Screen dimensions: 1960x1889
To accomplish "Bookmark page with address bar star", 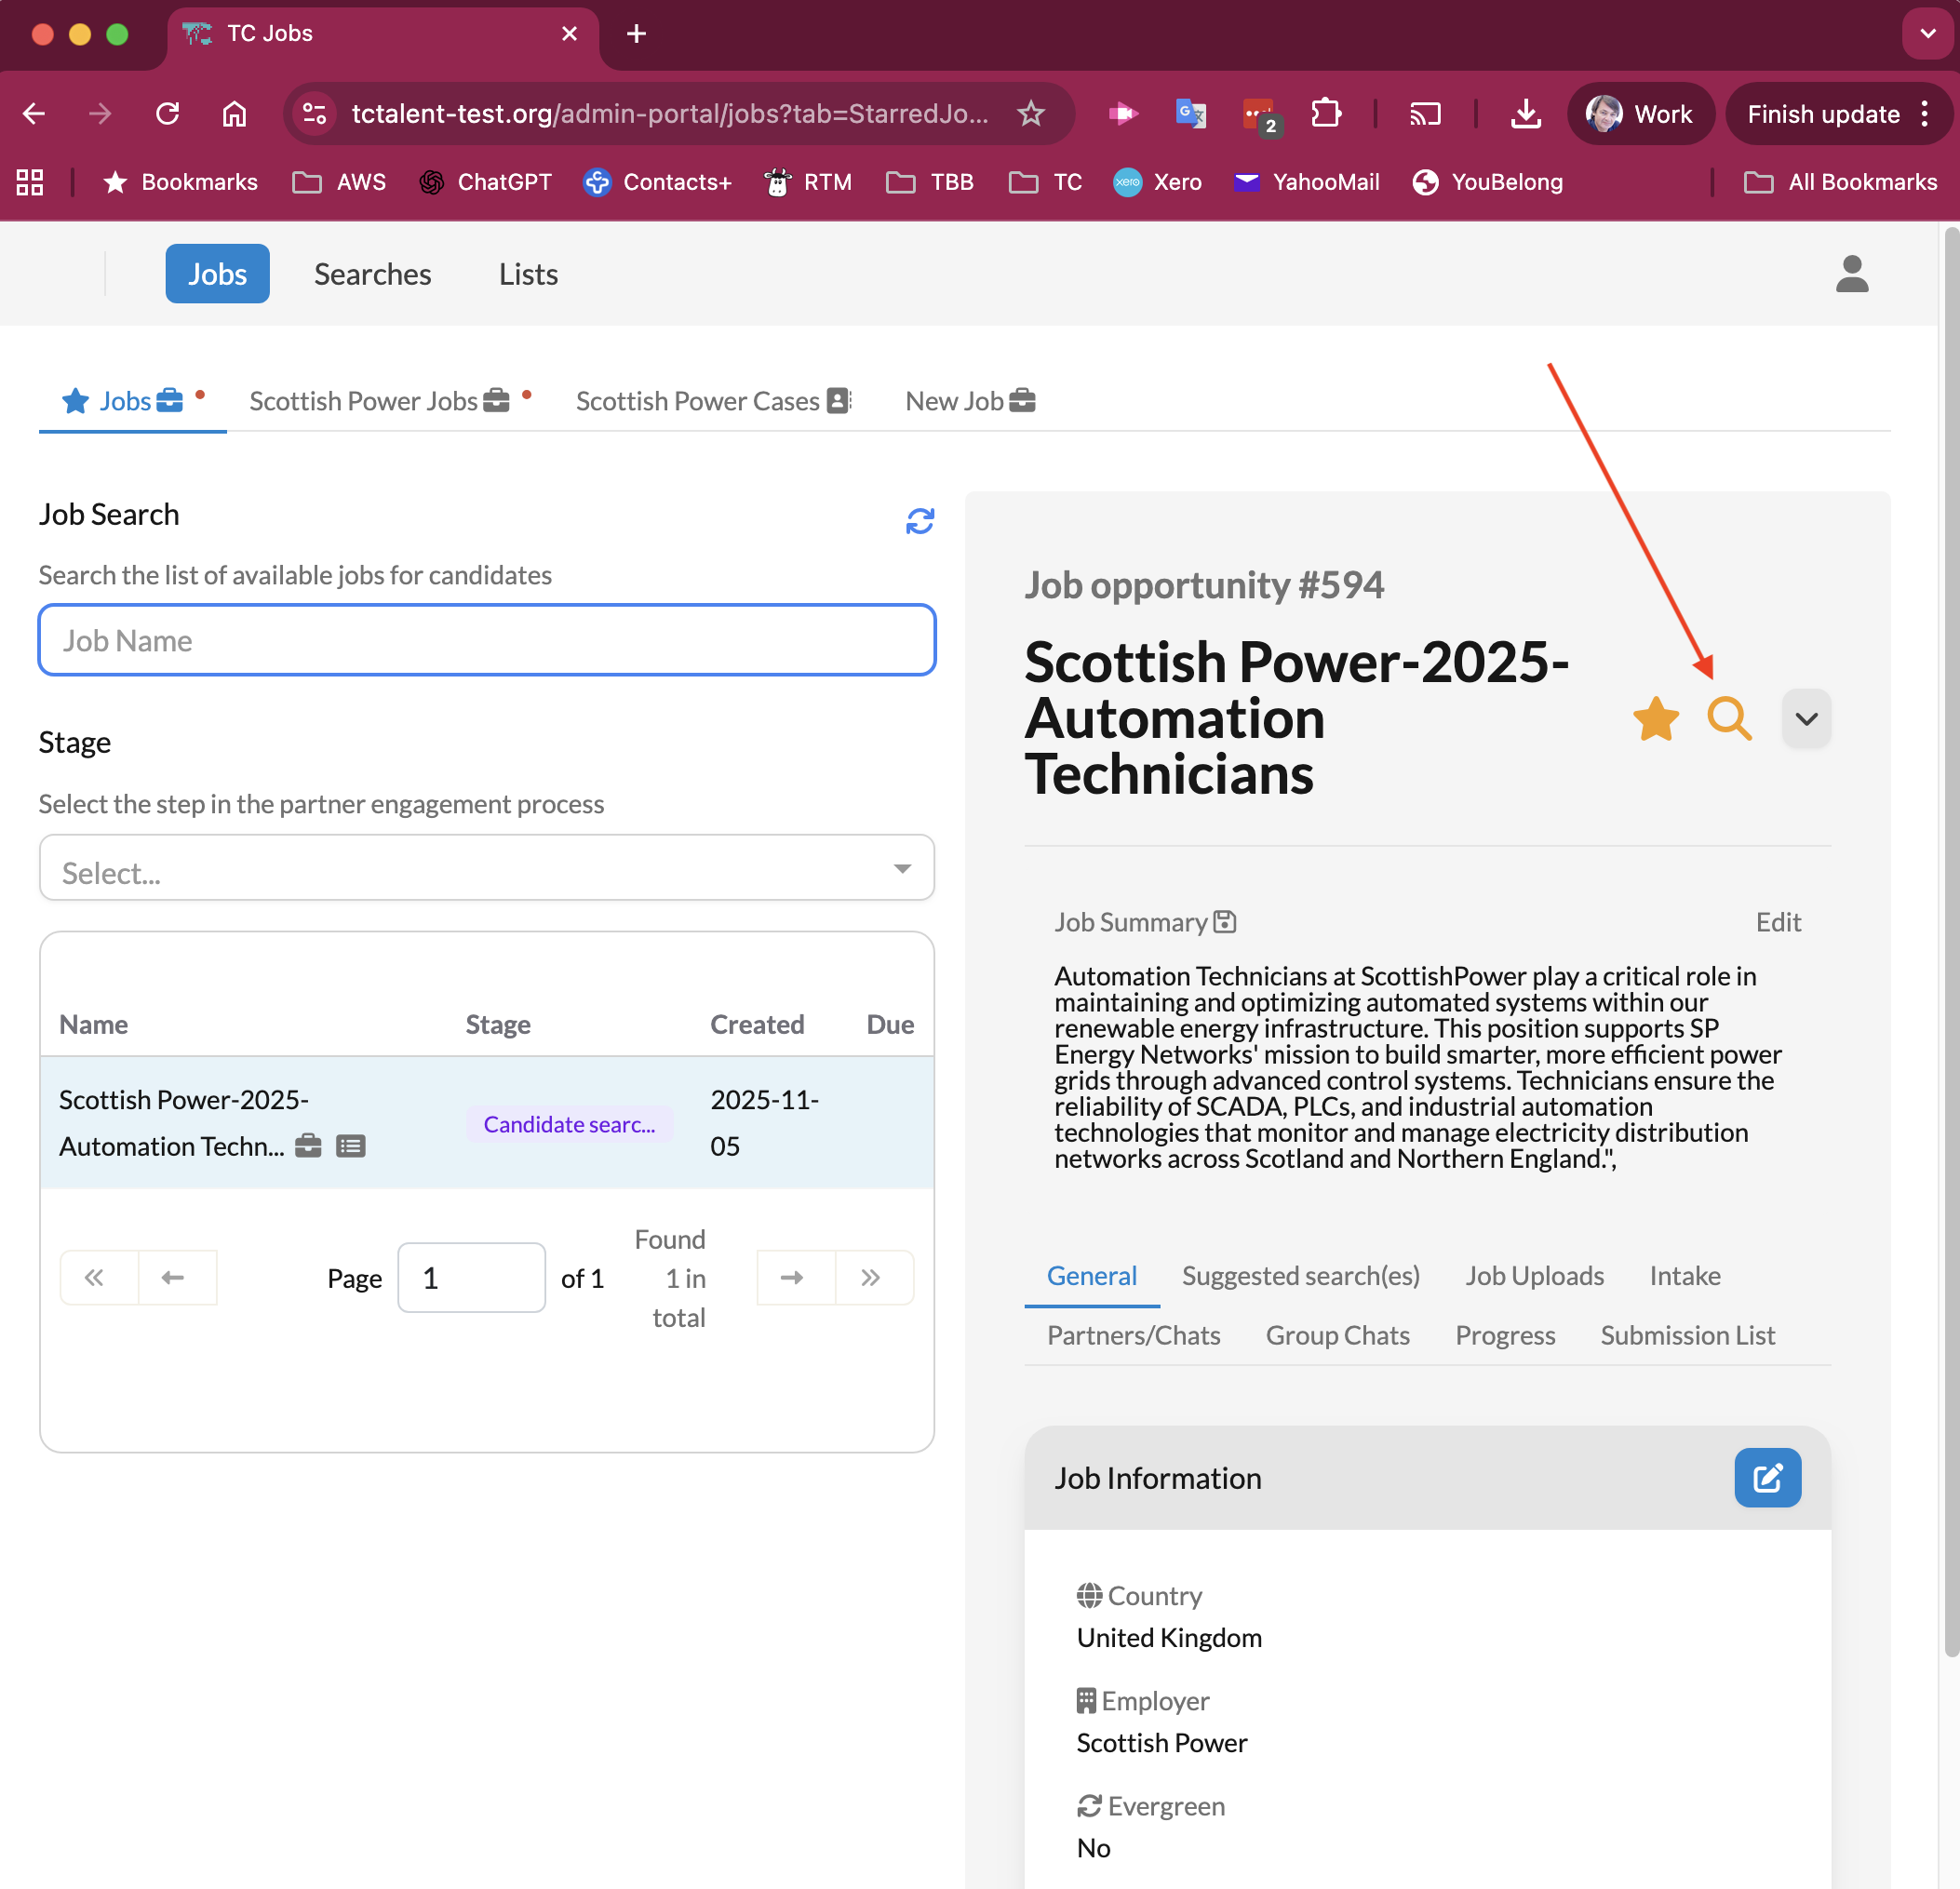I will pyautogui.click(x=1030, y=114).
